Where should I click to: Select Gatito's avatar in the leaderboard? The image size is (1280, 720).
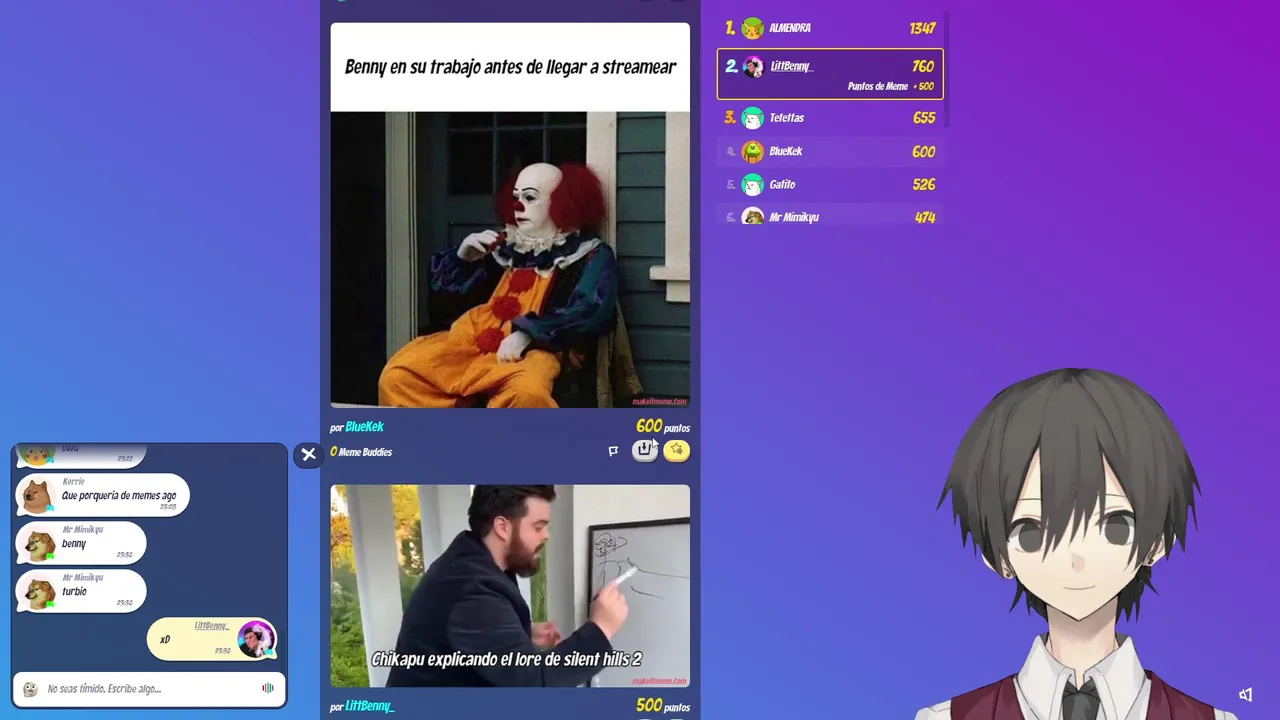[753, 185]
